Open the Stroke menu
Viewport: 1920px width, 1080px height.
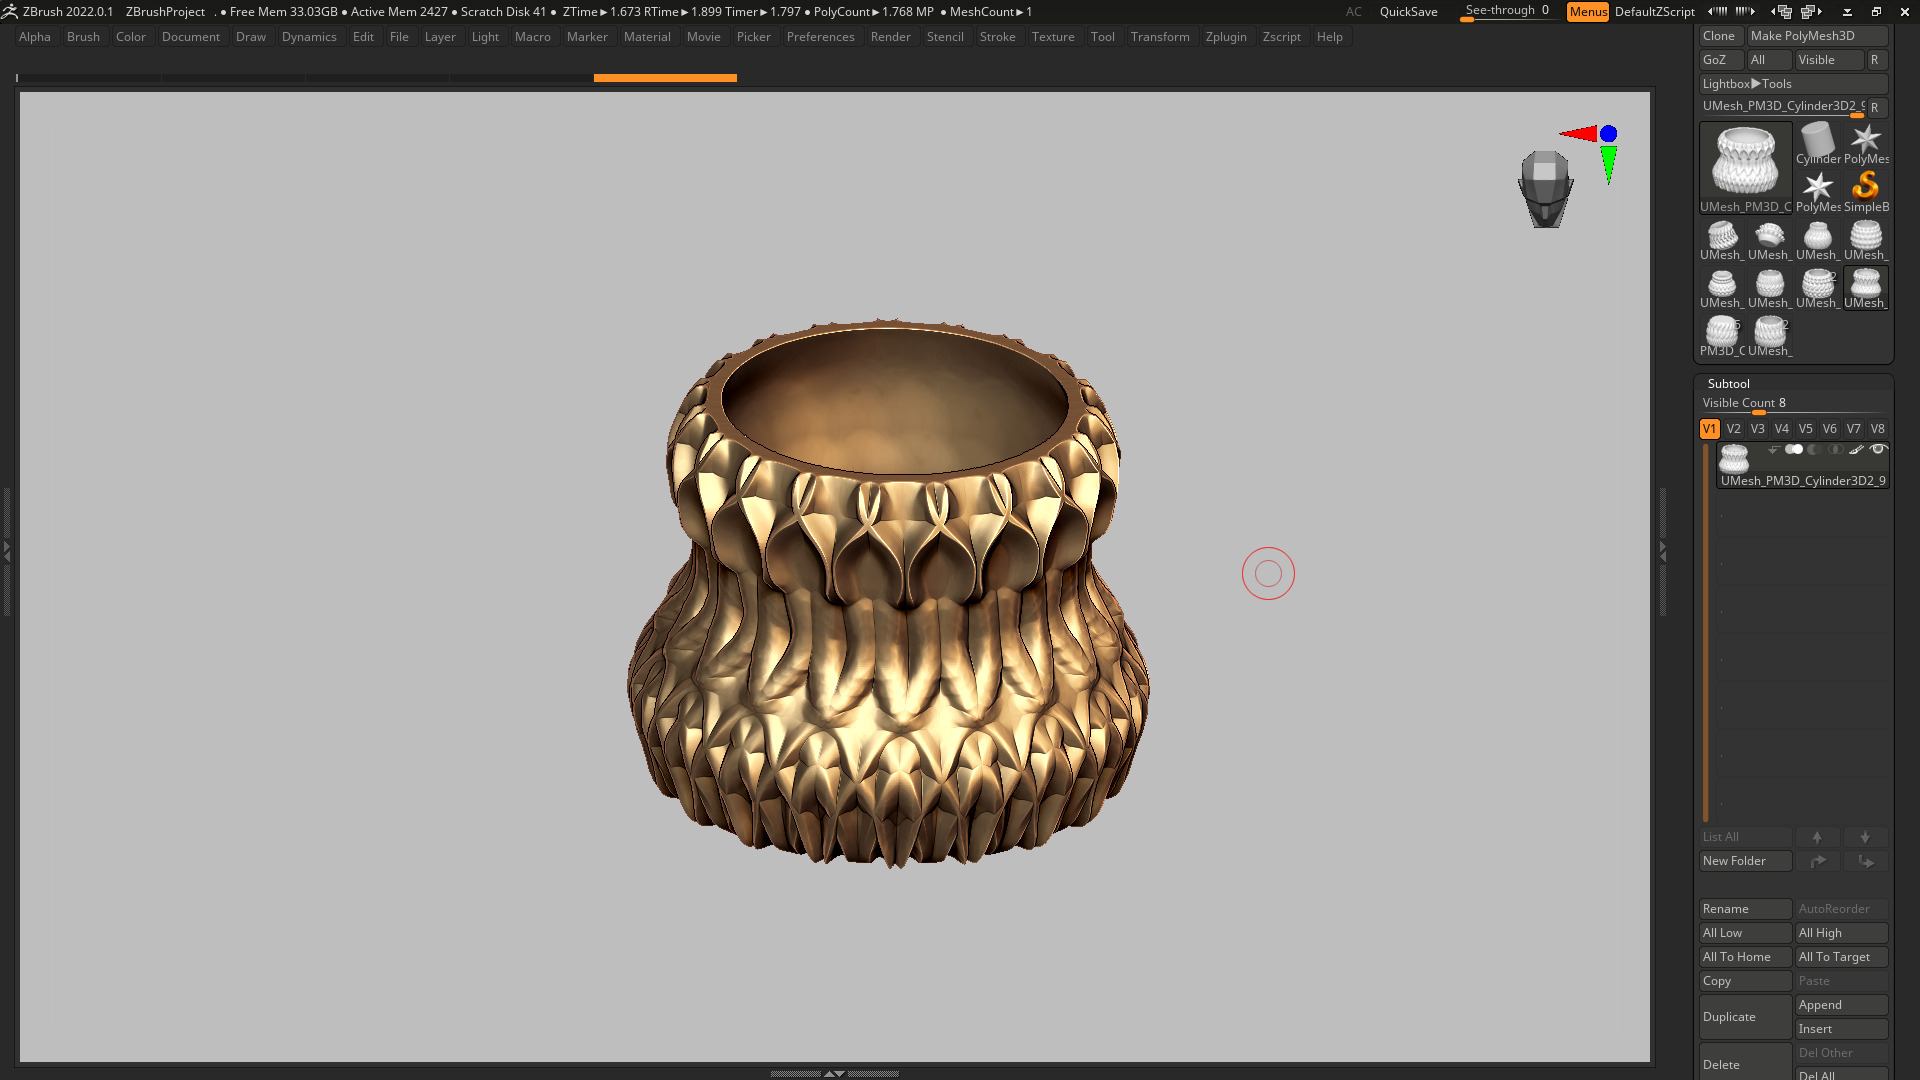tap(997, 37)
